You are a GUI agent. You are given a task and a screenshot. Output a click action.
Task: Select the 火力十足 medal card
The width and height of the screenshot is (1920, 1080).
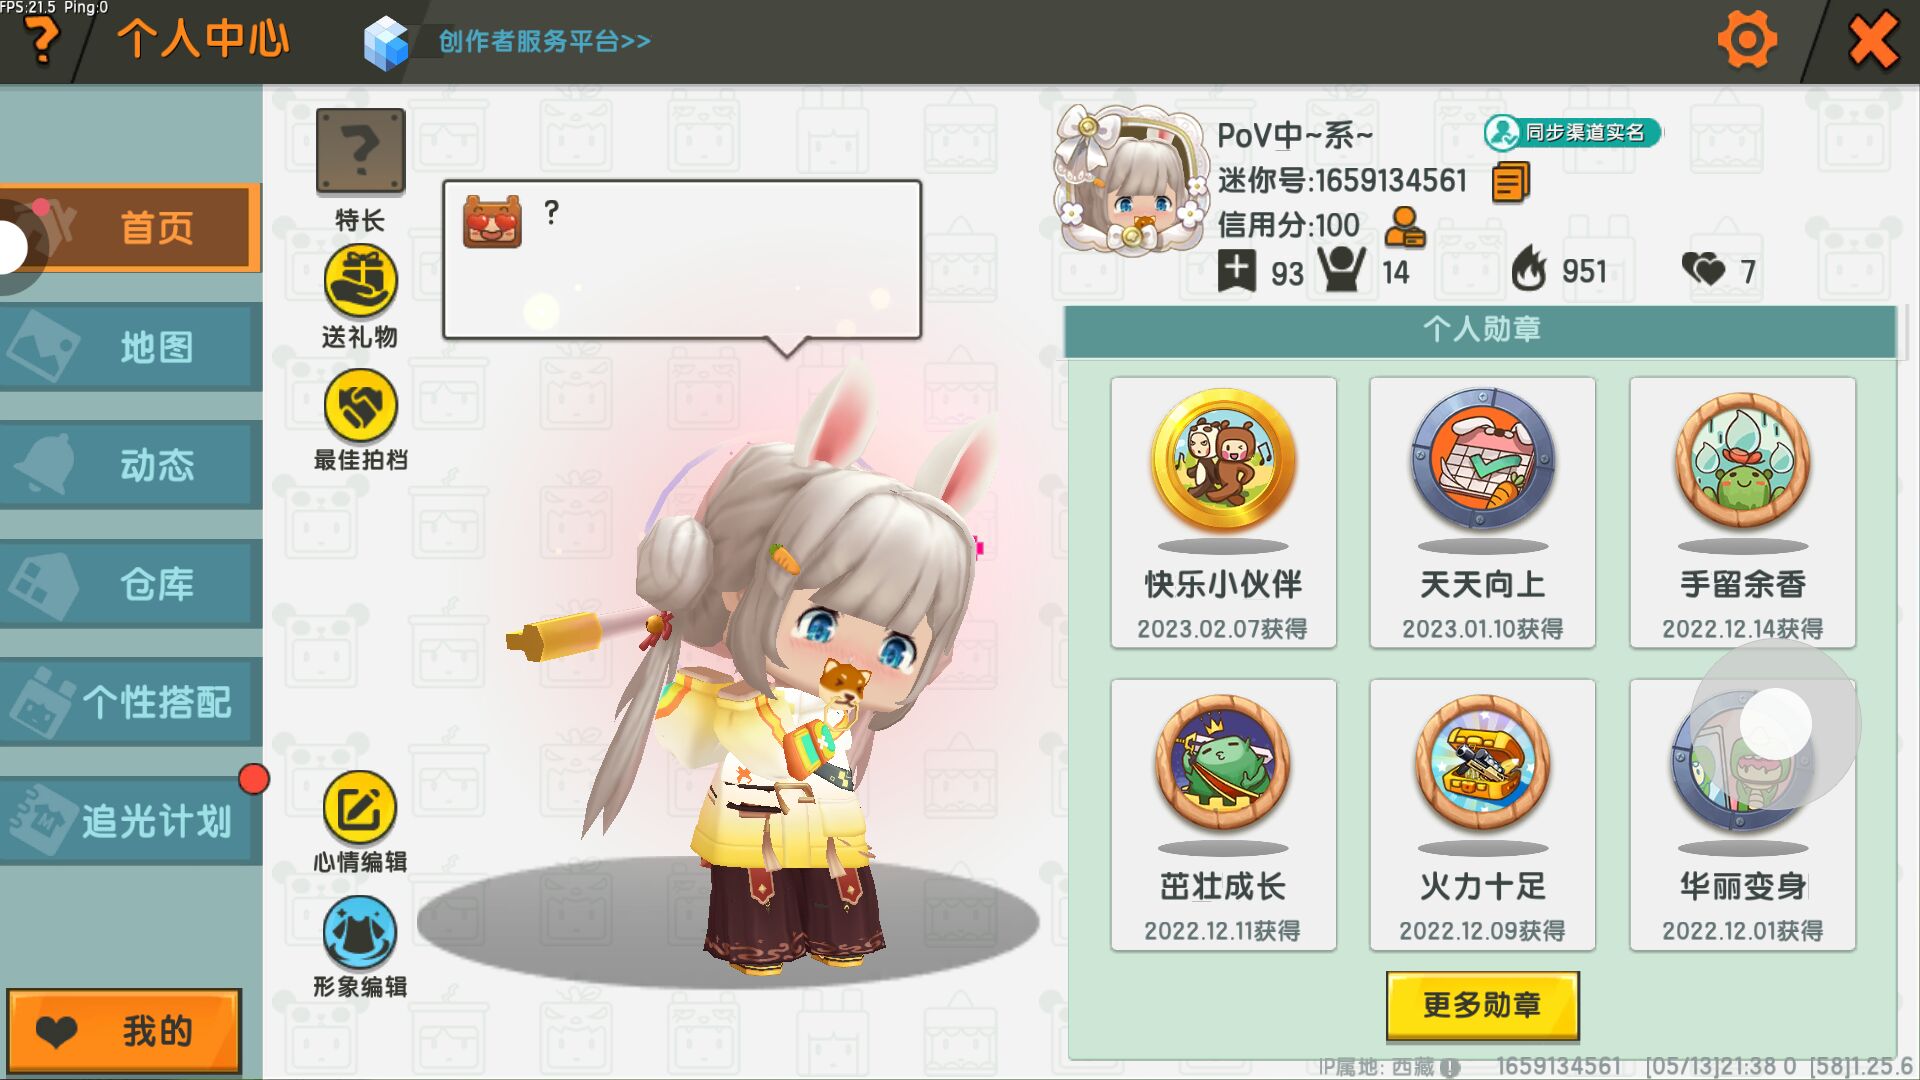click(1482, 814)
